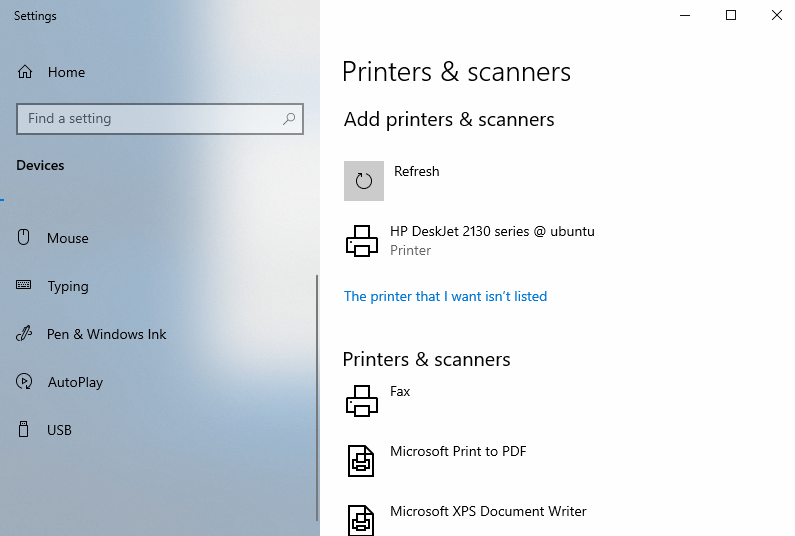The height and width of the screenshot is (536, 795).
Task: Click the Mouse icon in sidebar
Action: click(x=25, y=238)
